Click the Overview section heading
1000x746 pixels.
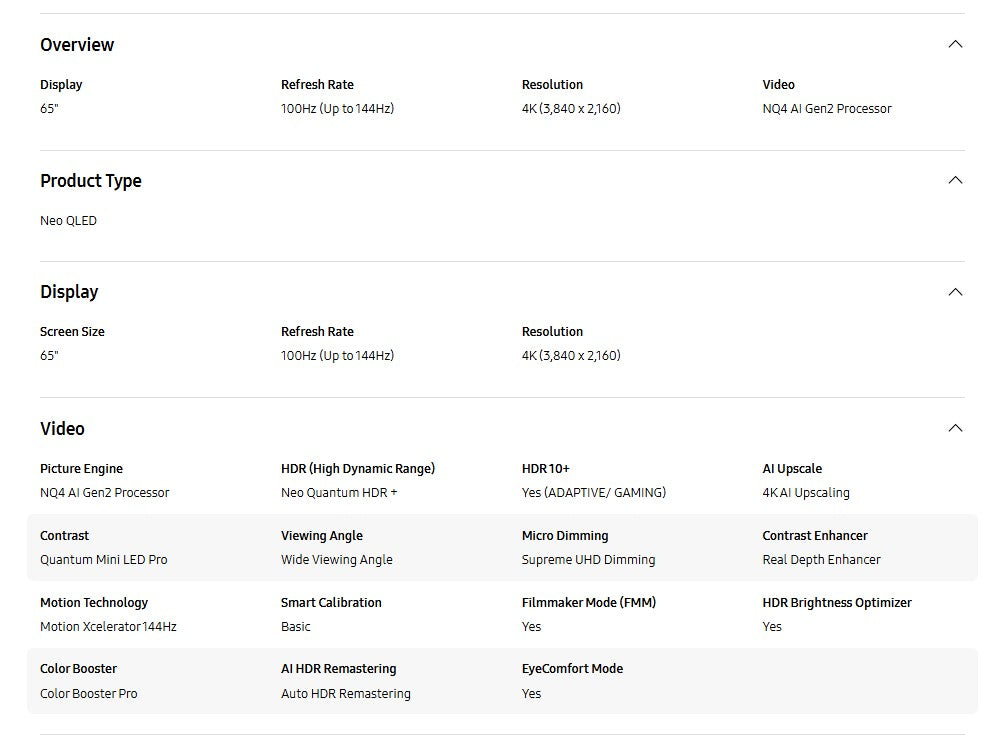tap(77, 45)
